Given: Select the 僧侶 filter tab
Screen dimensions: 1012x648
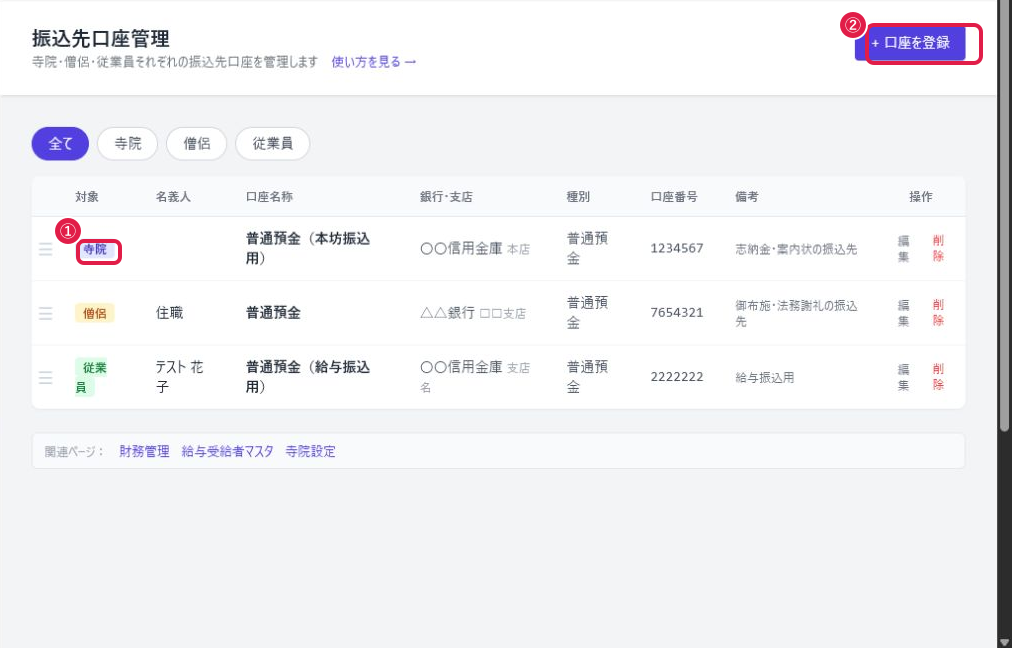Looking at the screenshot, I should [x=197, y=143].
